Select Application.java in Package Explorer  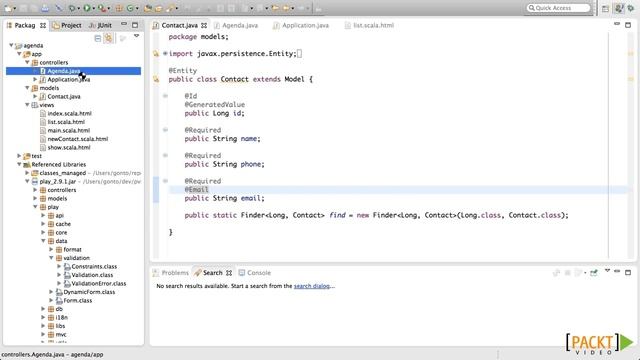click(69, 80)
